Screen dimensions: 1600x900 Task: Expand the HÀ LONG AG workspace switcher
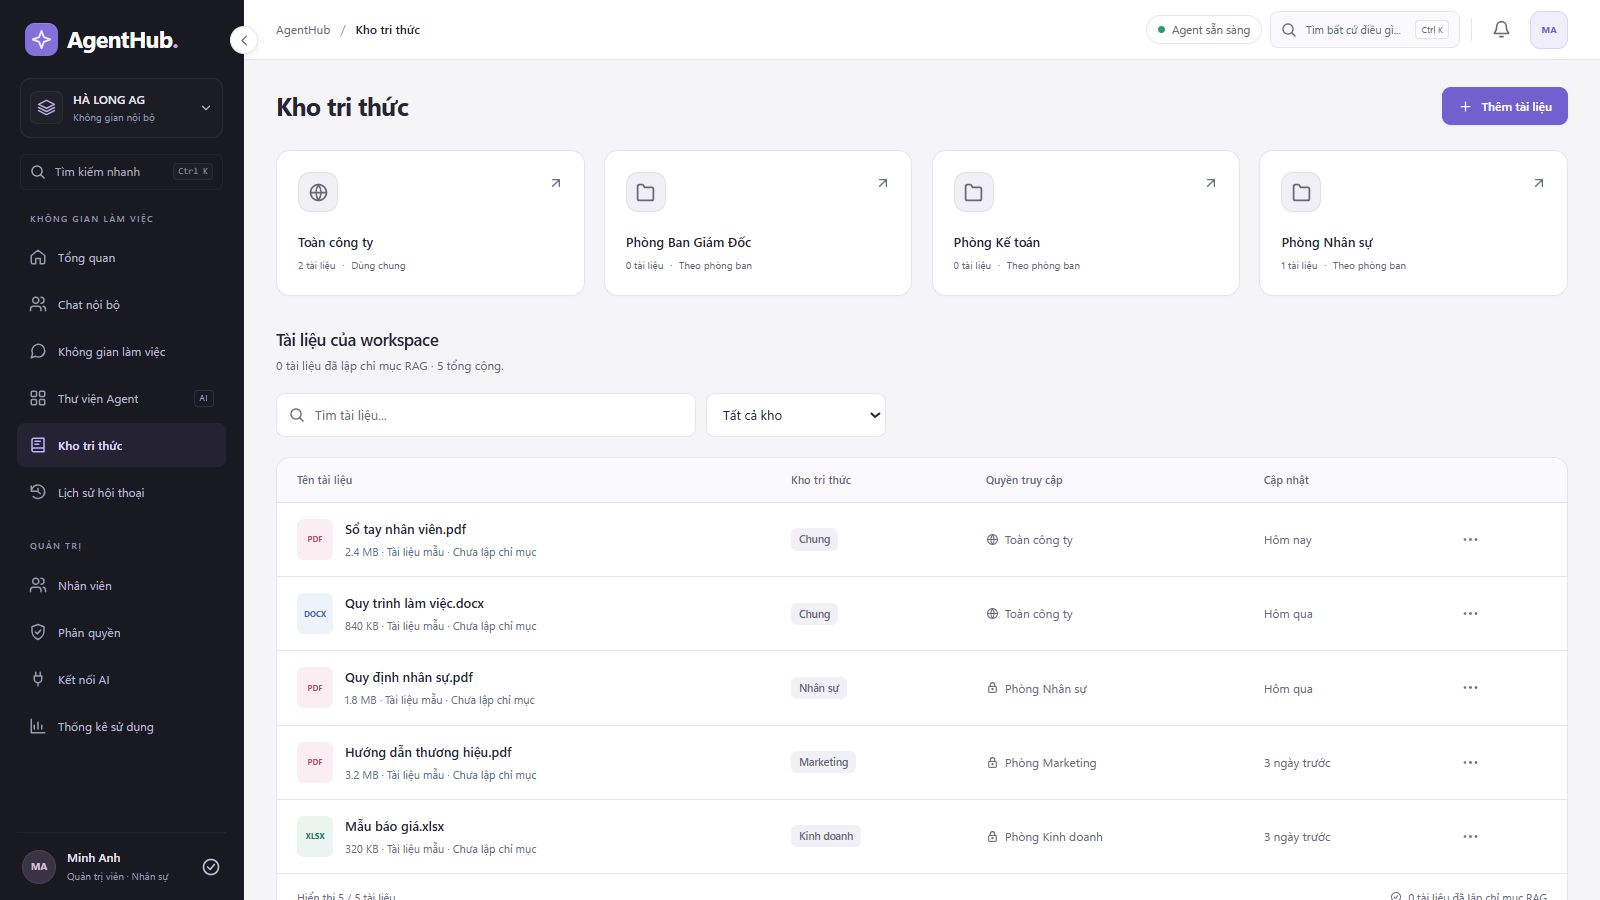[x=121, y=108]
